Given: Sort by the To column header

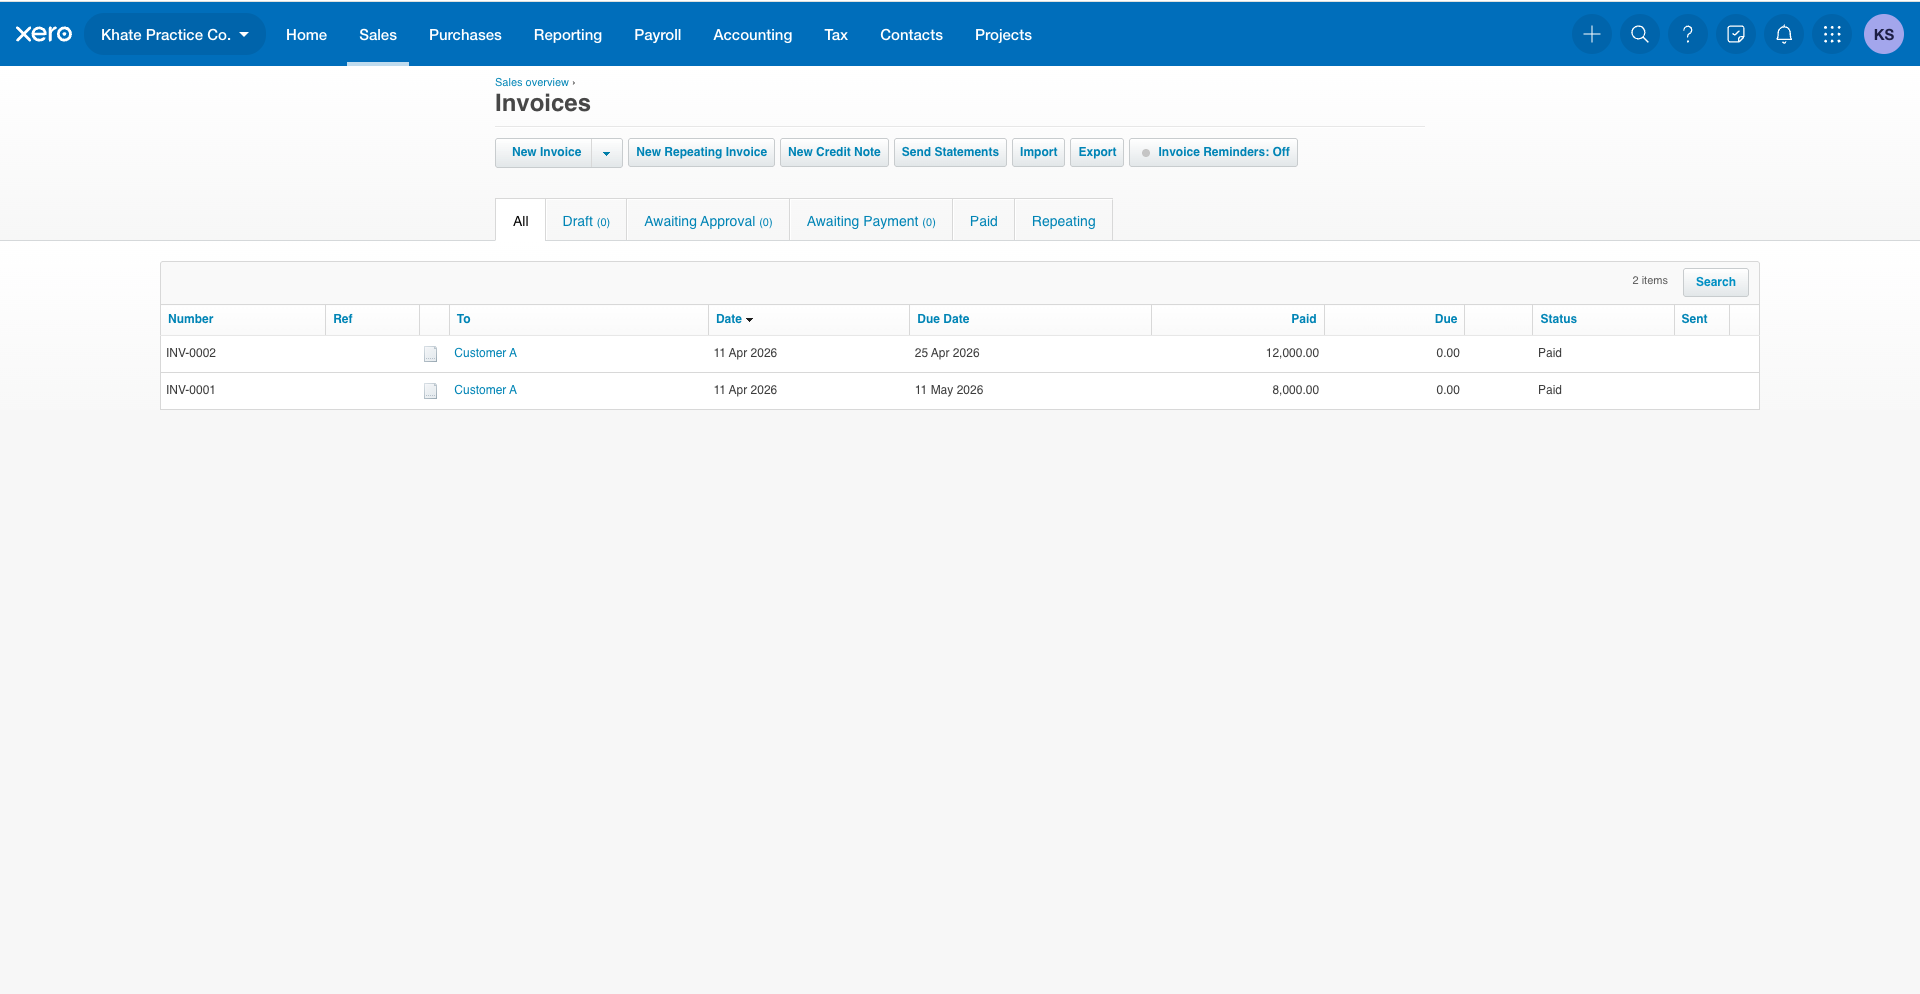Looking at the screenshot, I should click(x=464, y=319).
